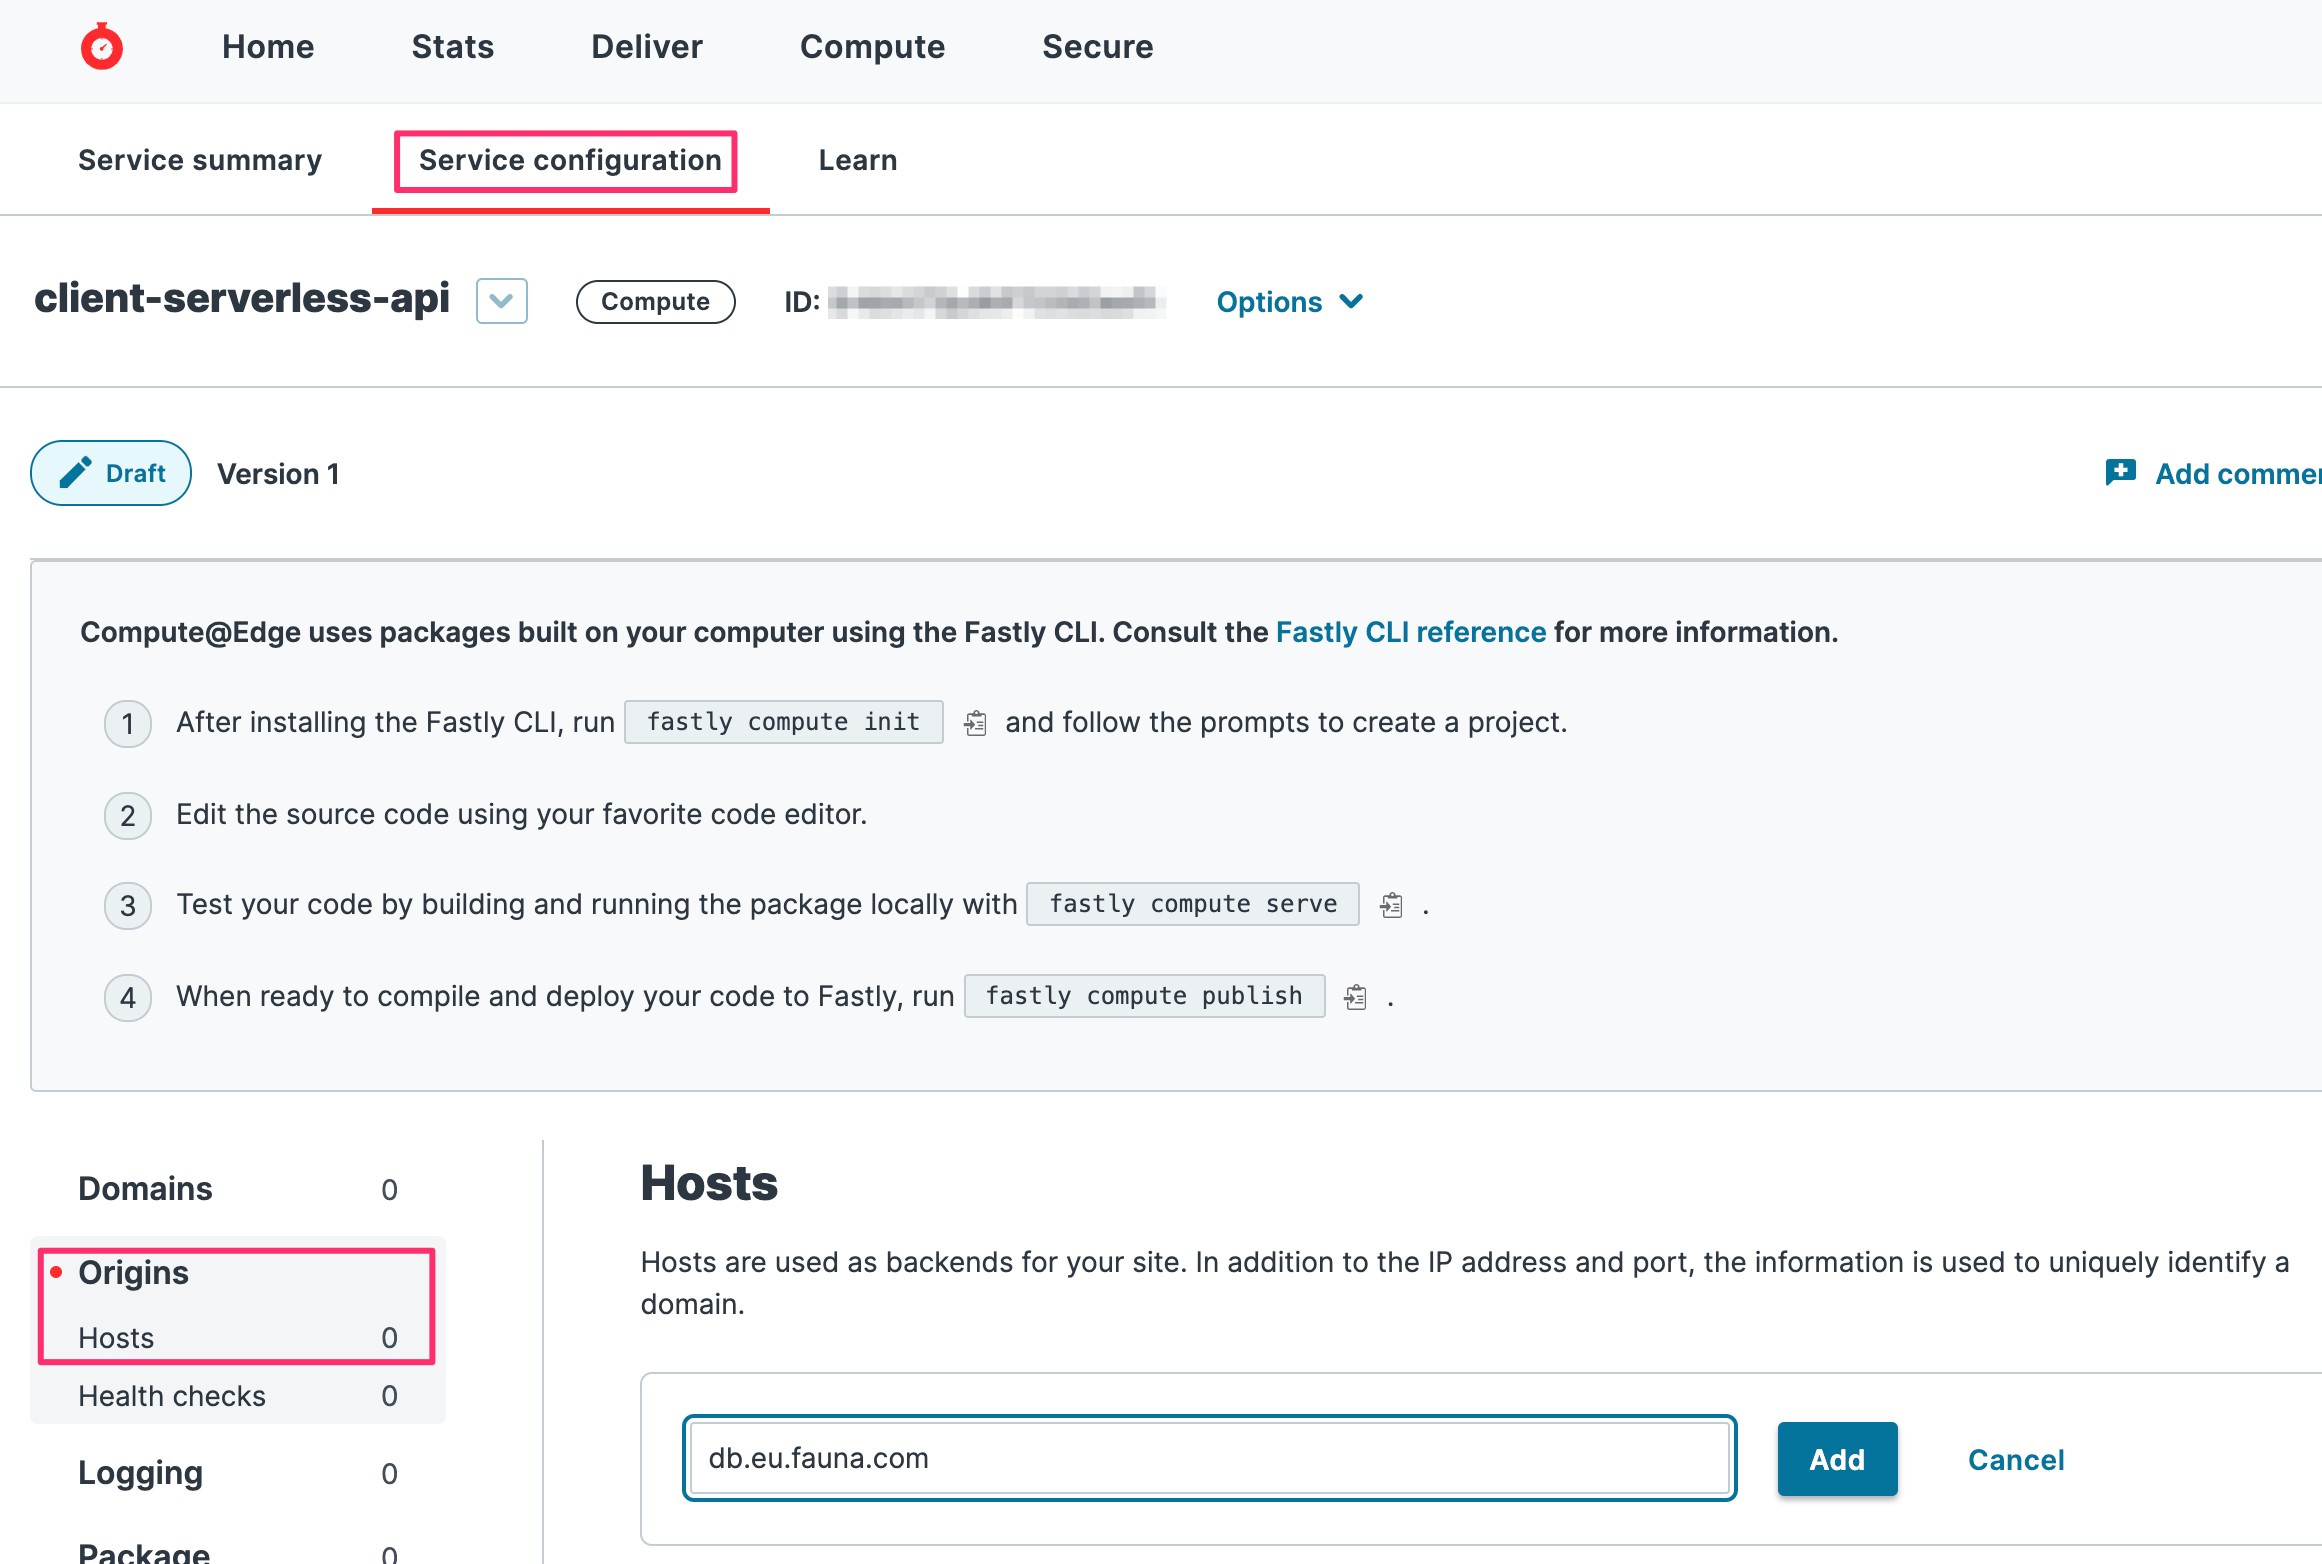
Task: Select Origins in the sidebar
Action: 133,1272
